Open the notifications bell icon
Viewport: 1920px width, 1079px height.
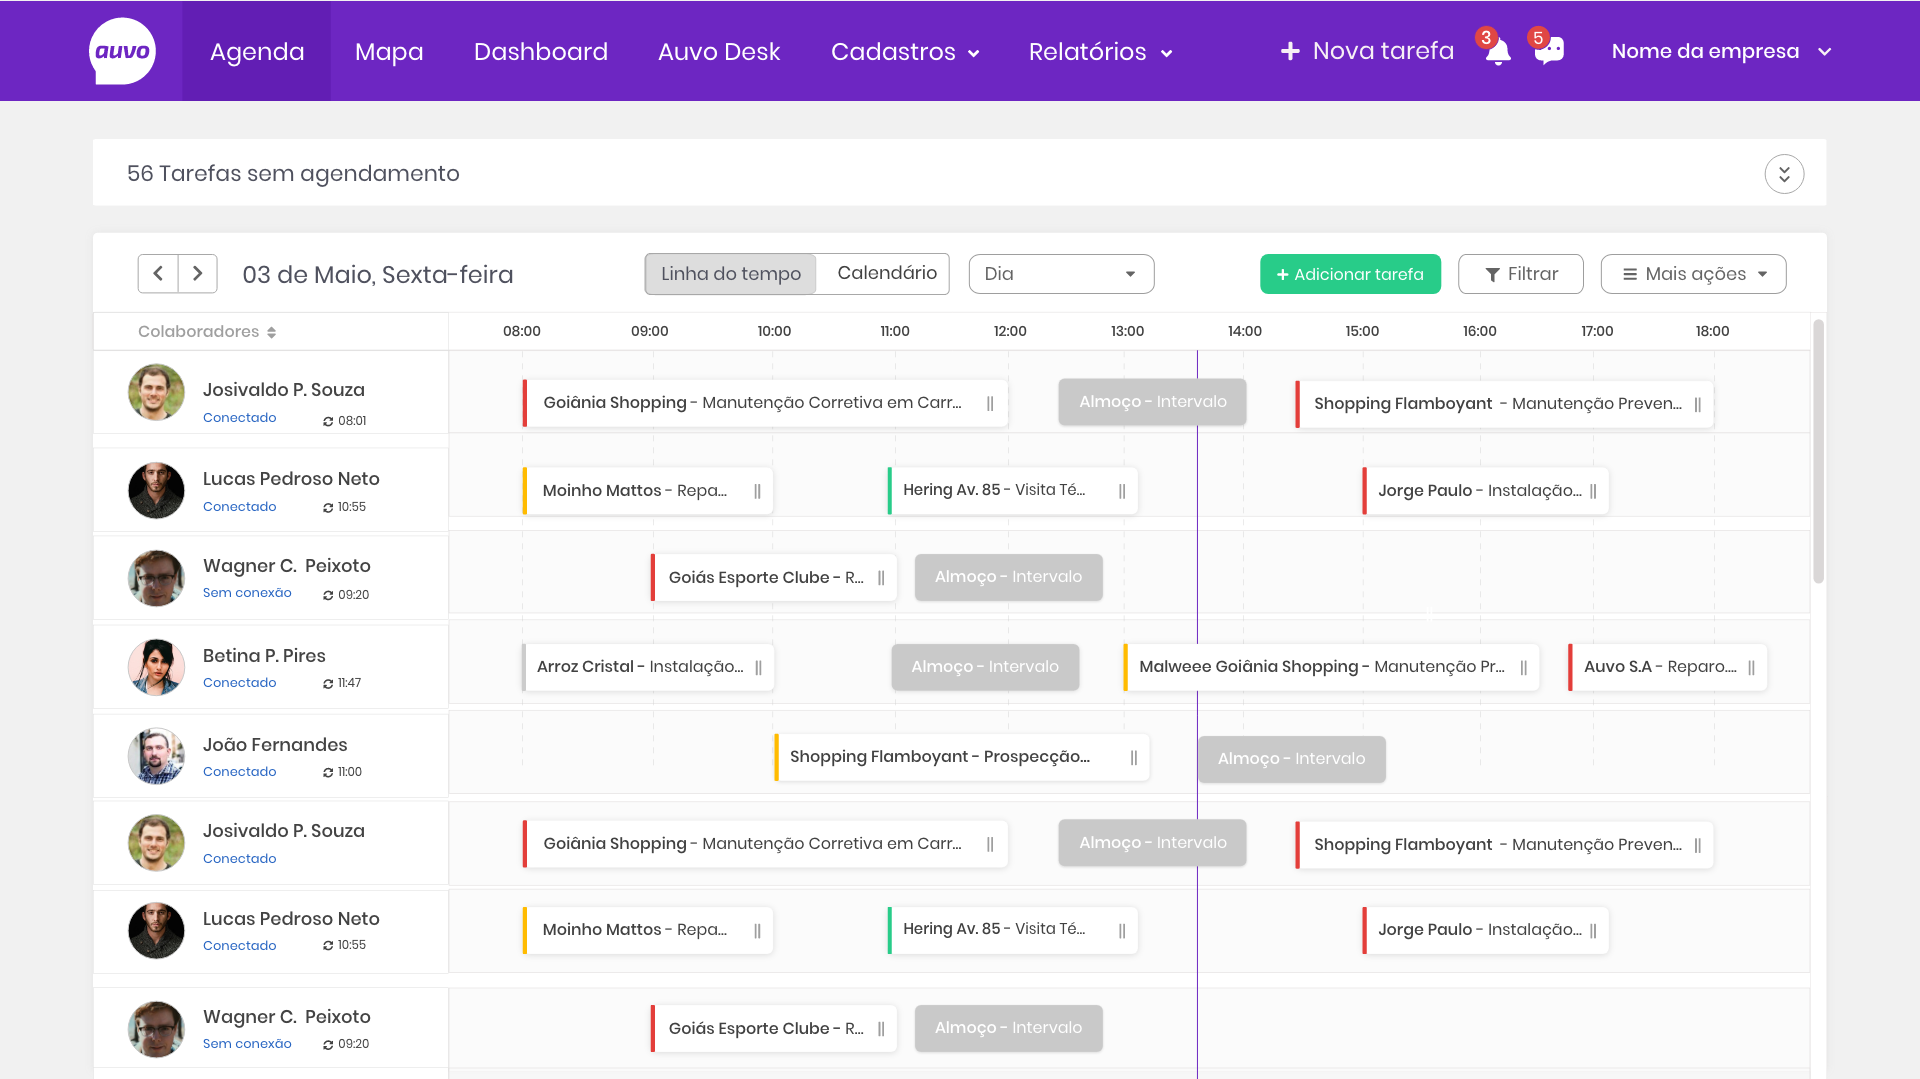1497,52
